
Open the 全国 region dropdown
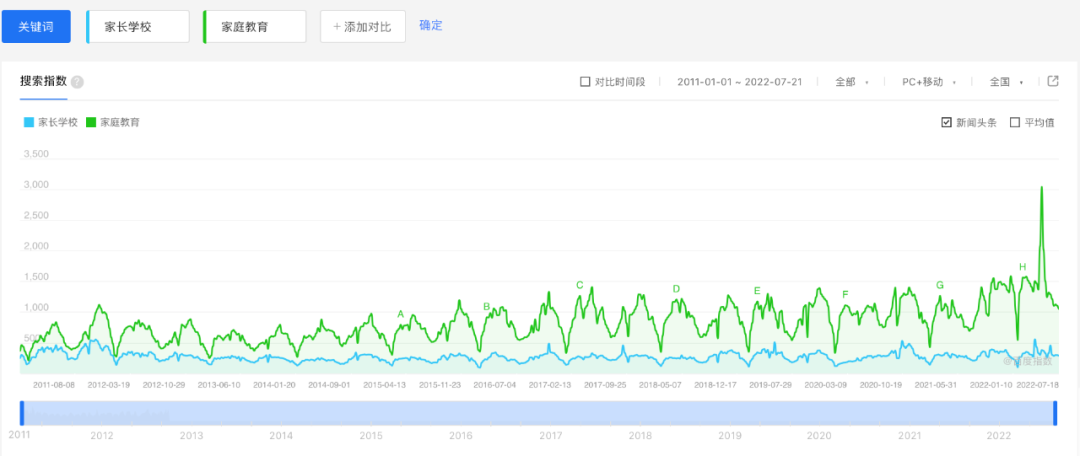pyautogui.click(x=1005, y=82)
